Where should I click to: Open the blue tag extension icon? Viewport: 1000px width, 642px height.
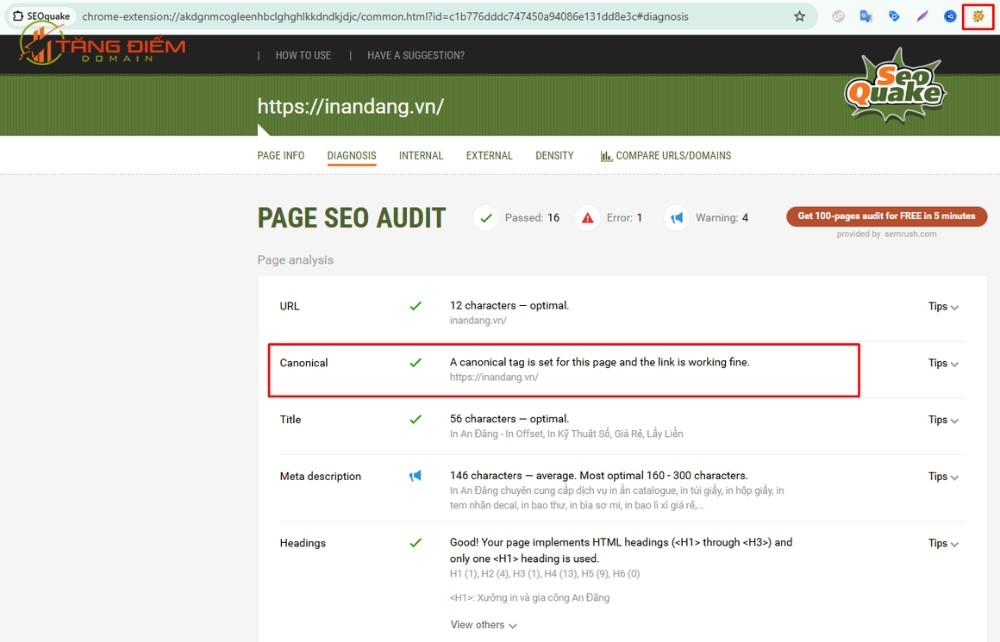coord(893,17)
